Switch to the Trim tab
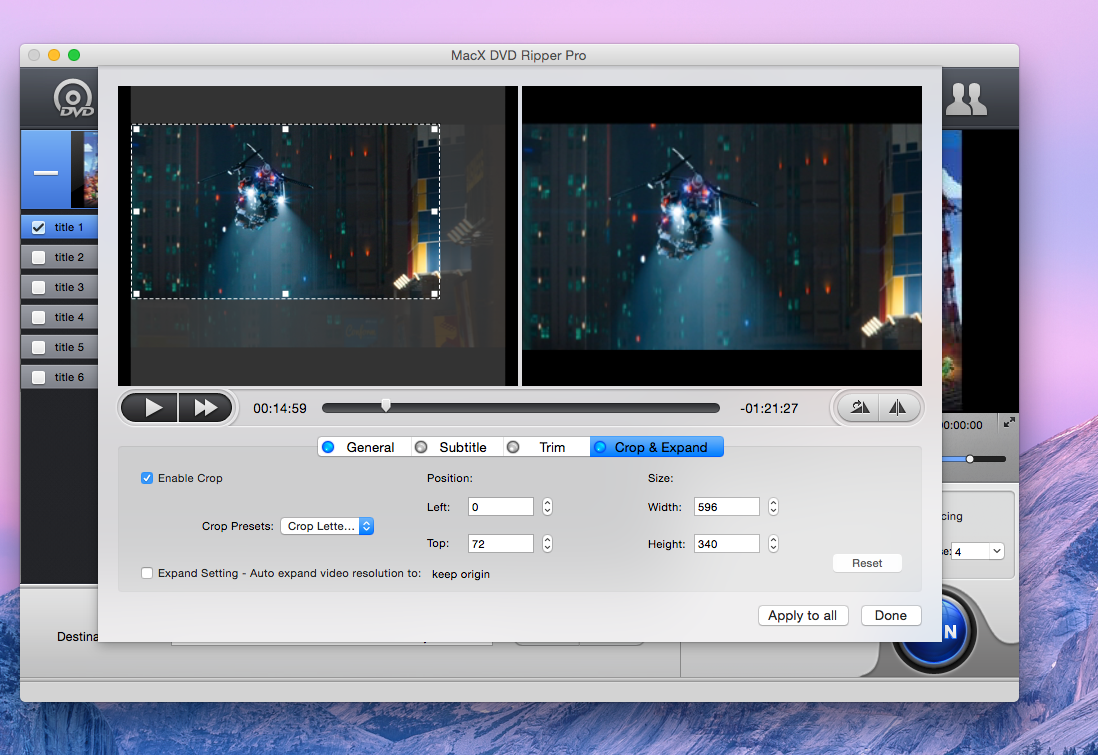 [547, 447]
